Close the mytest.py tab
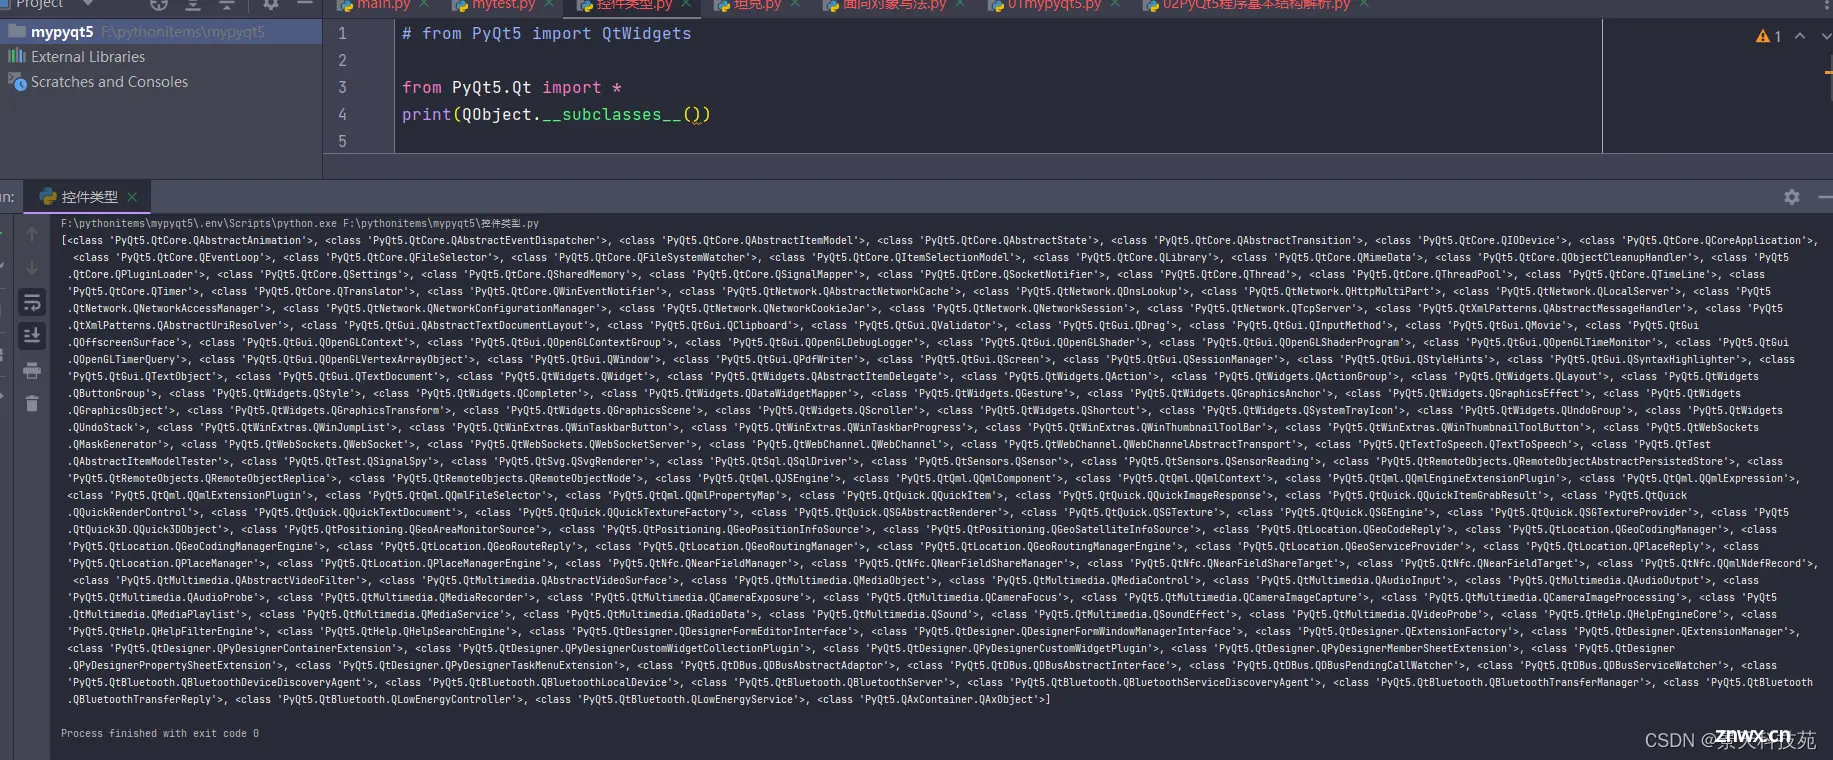The image size is (1833, 760). pos(549,4)
